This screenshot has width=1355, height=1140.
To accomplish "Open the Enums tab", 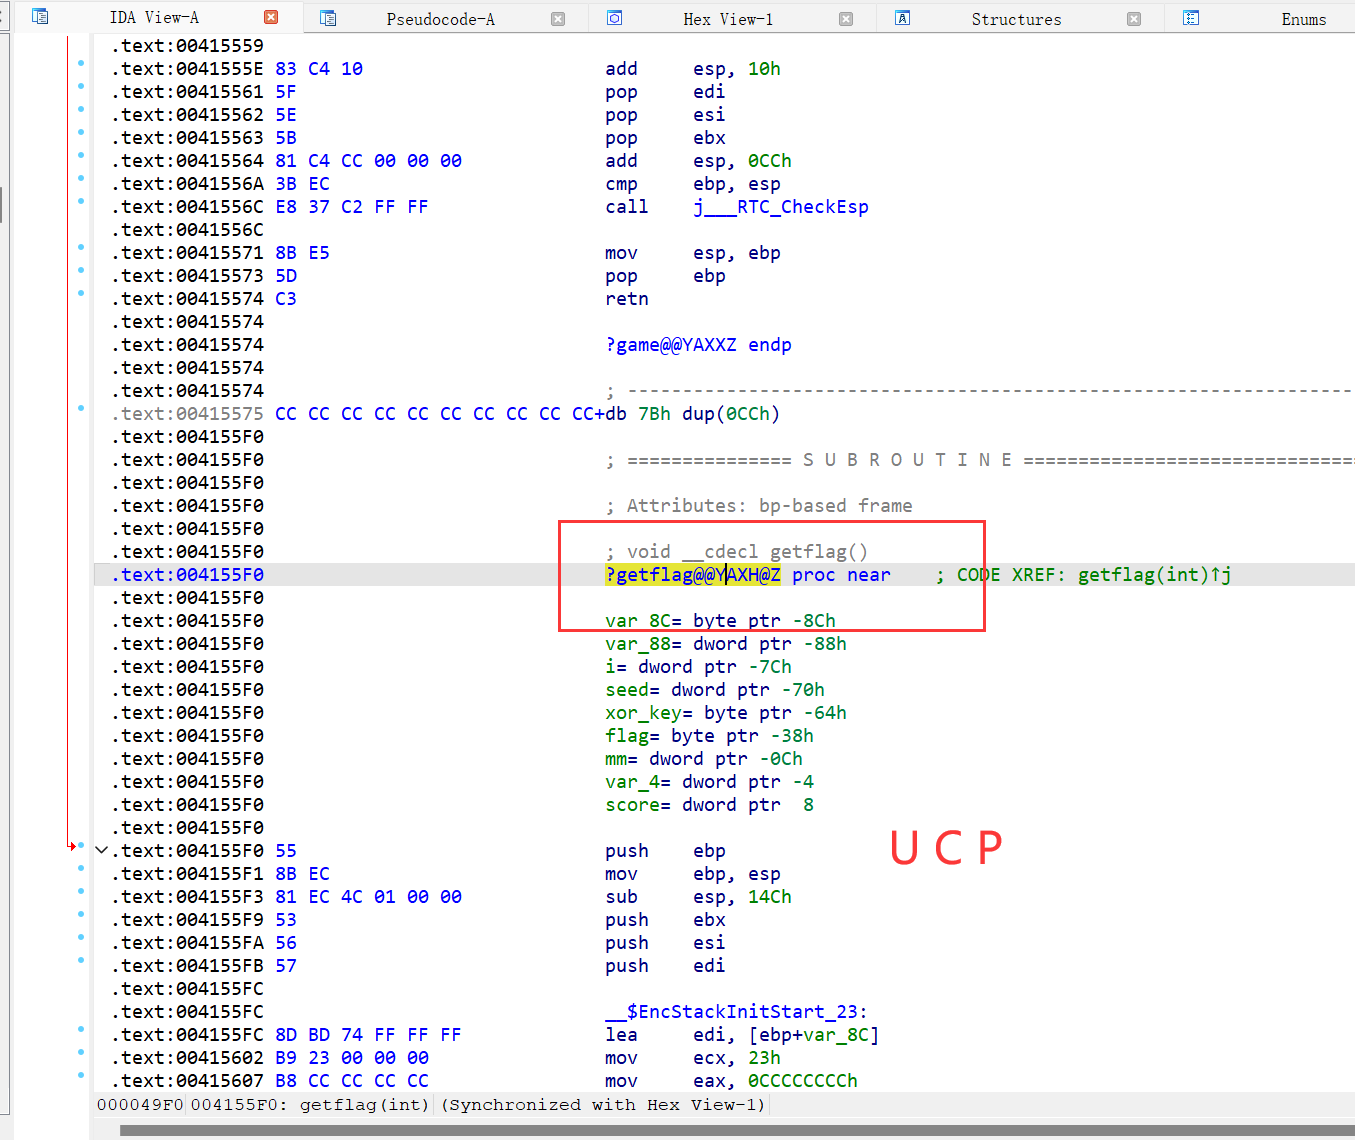I will click(x=1304, y=19).
